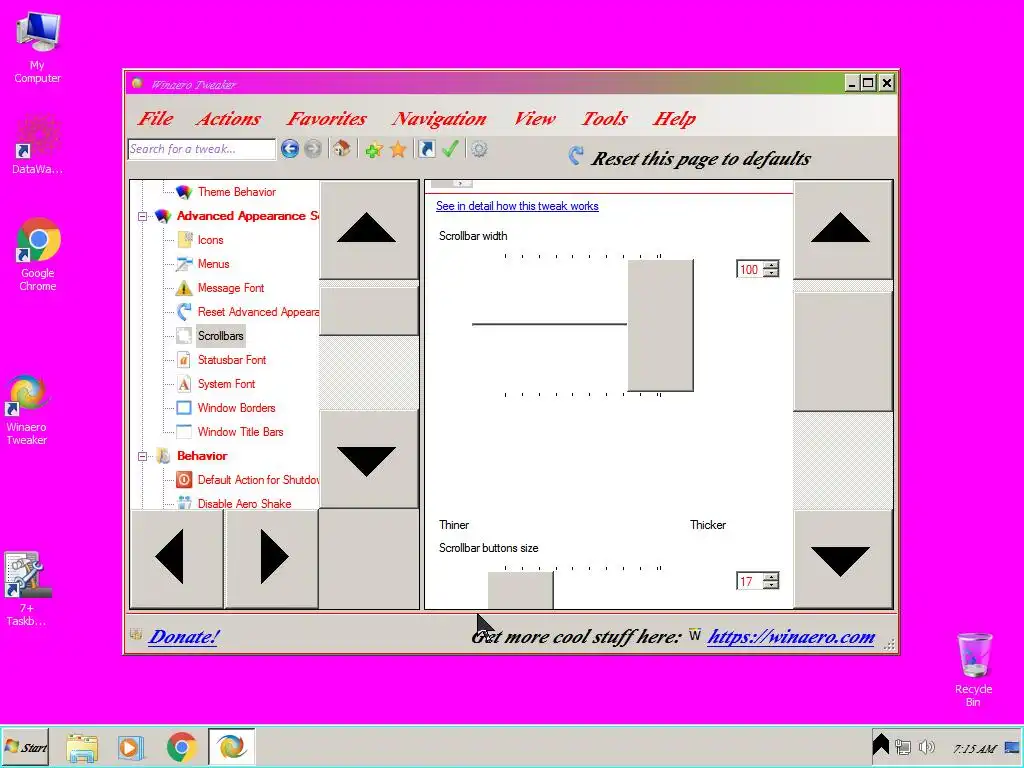1024x768 pixels.
Task: Increase Scrollbar buttons size with stepper up
Action: (771, 577)
